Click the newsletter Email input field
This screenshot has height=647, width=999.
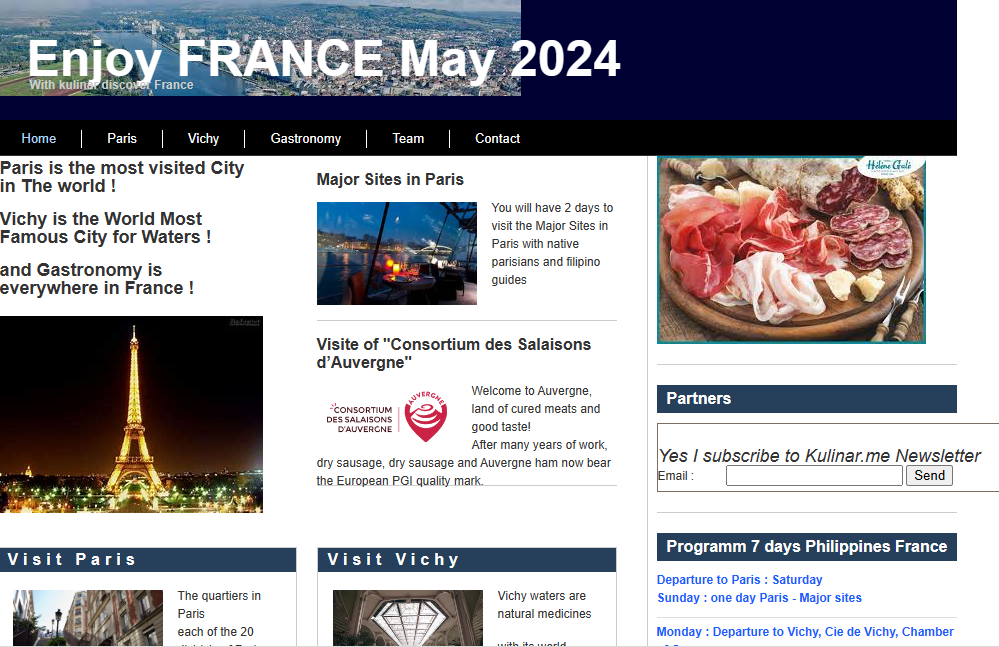pos(814,476)
